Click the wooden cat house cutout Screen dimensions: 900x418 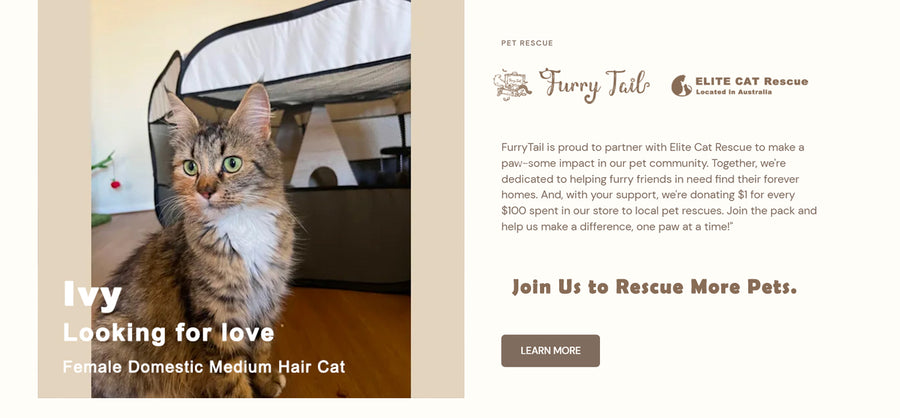(x=322, y=150)
